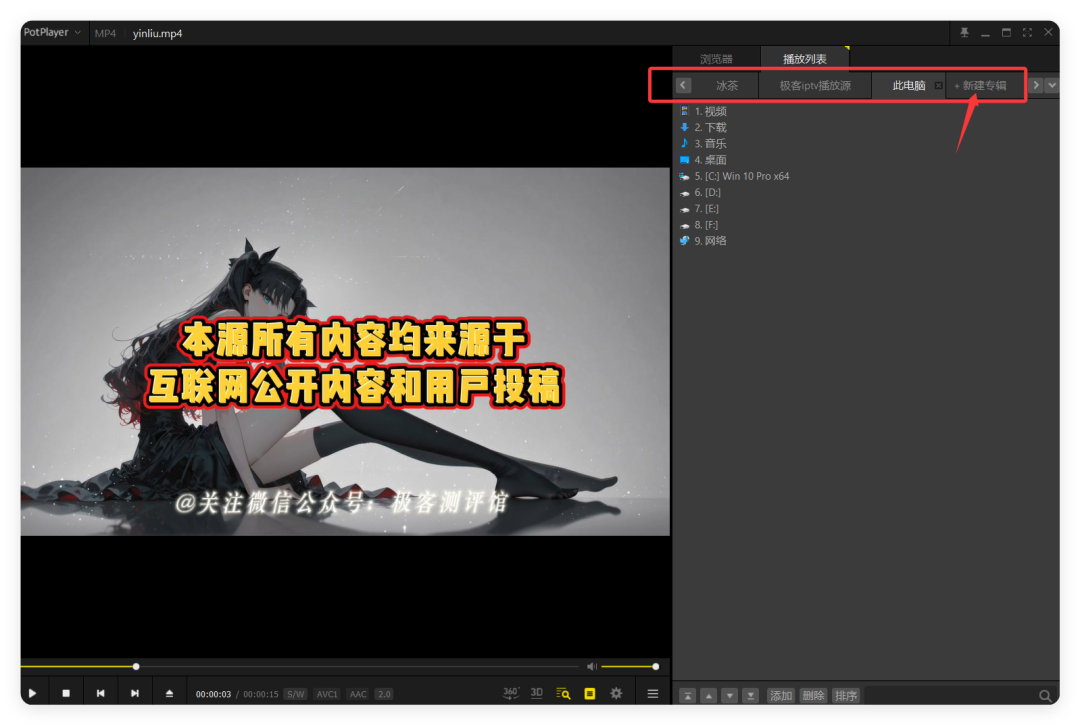Click the video display area
Screen dimensions: 1080x725
click(345, 351)
